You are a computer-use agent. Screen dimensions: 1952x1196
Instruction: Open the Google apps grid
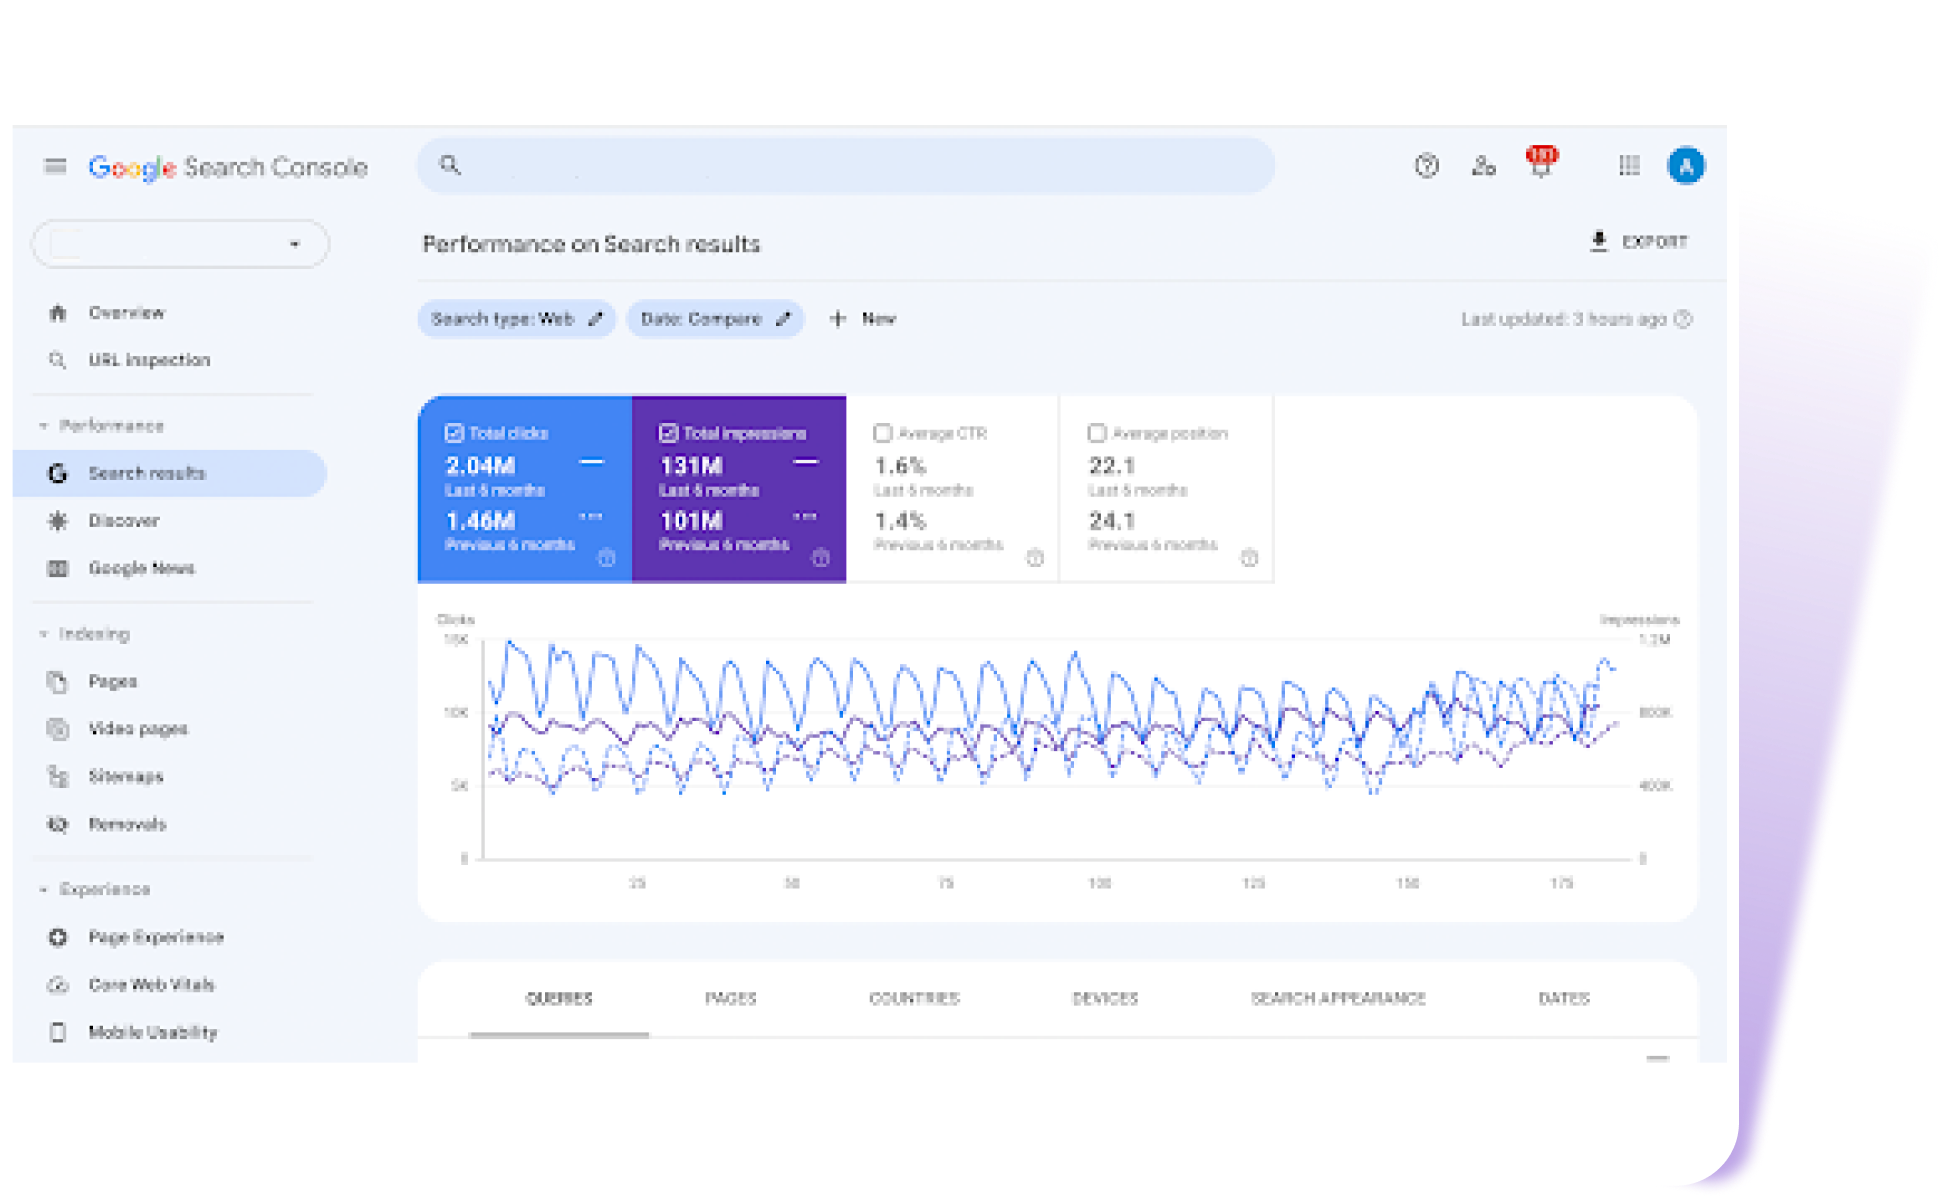click(x=1630, y=166)
